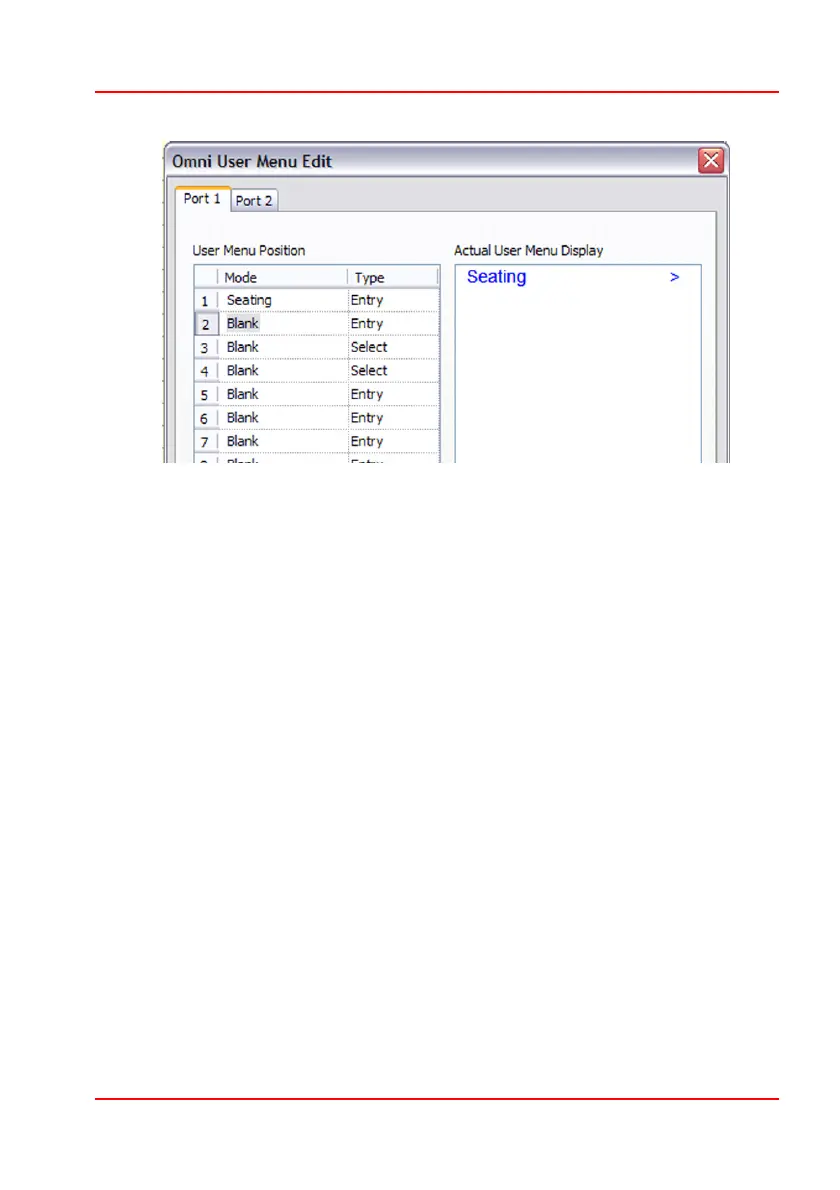The image size is (840, 1190).
Task: Click the > arrow beside Seating
Action: coord(674,278)
